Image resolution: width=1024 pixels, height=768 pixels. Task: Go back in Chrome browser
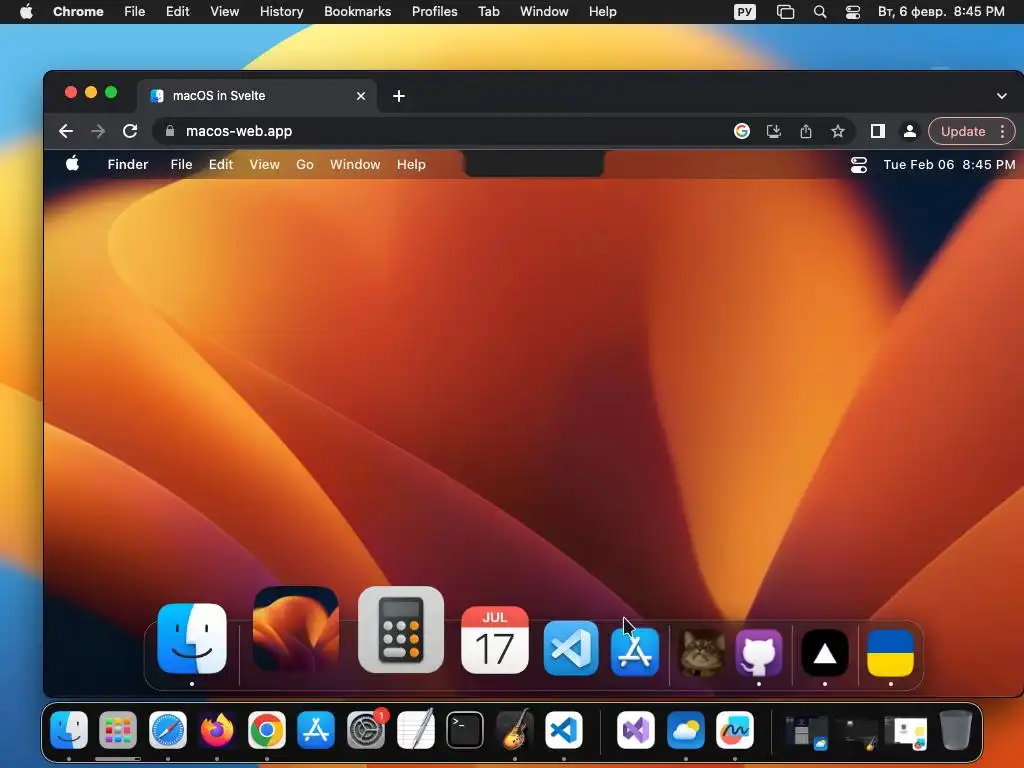point(65,131)
